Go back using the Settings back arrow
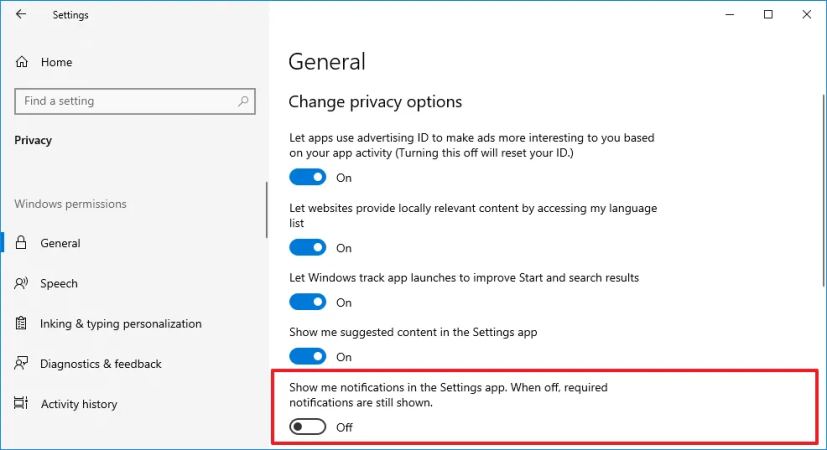The image size is (827, 450). pyautogui.click(x=21, y=14)
